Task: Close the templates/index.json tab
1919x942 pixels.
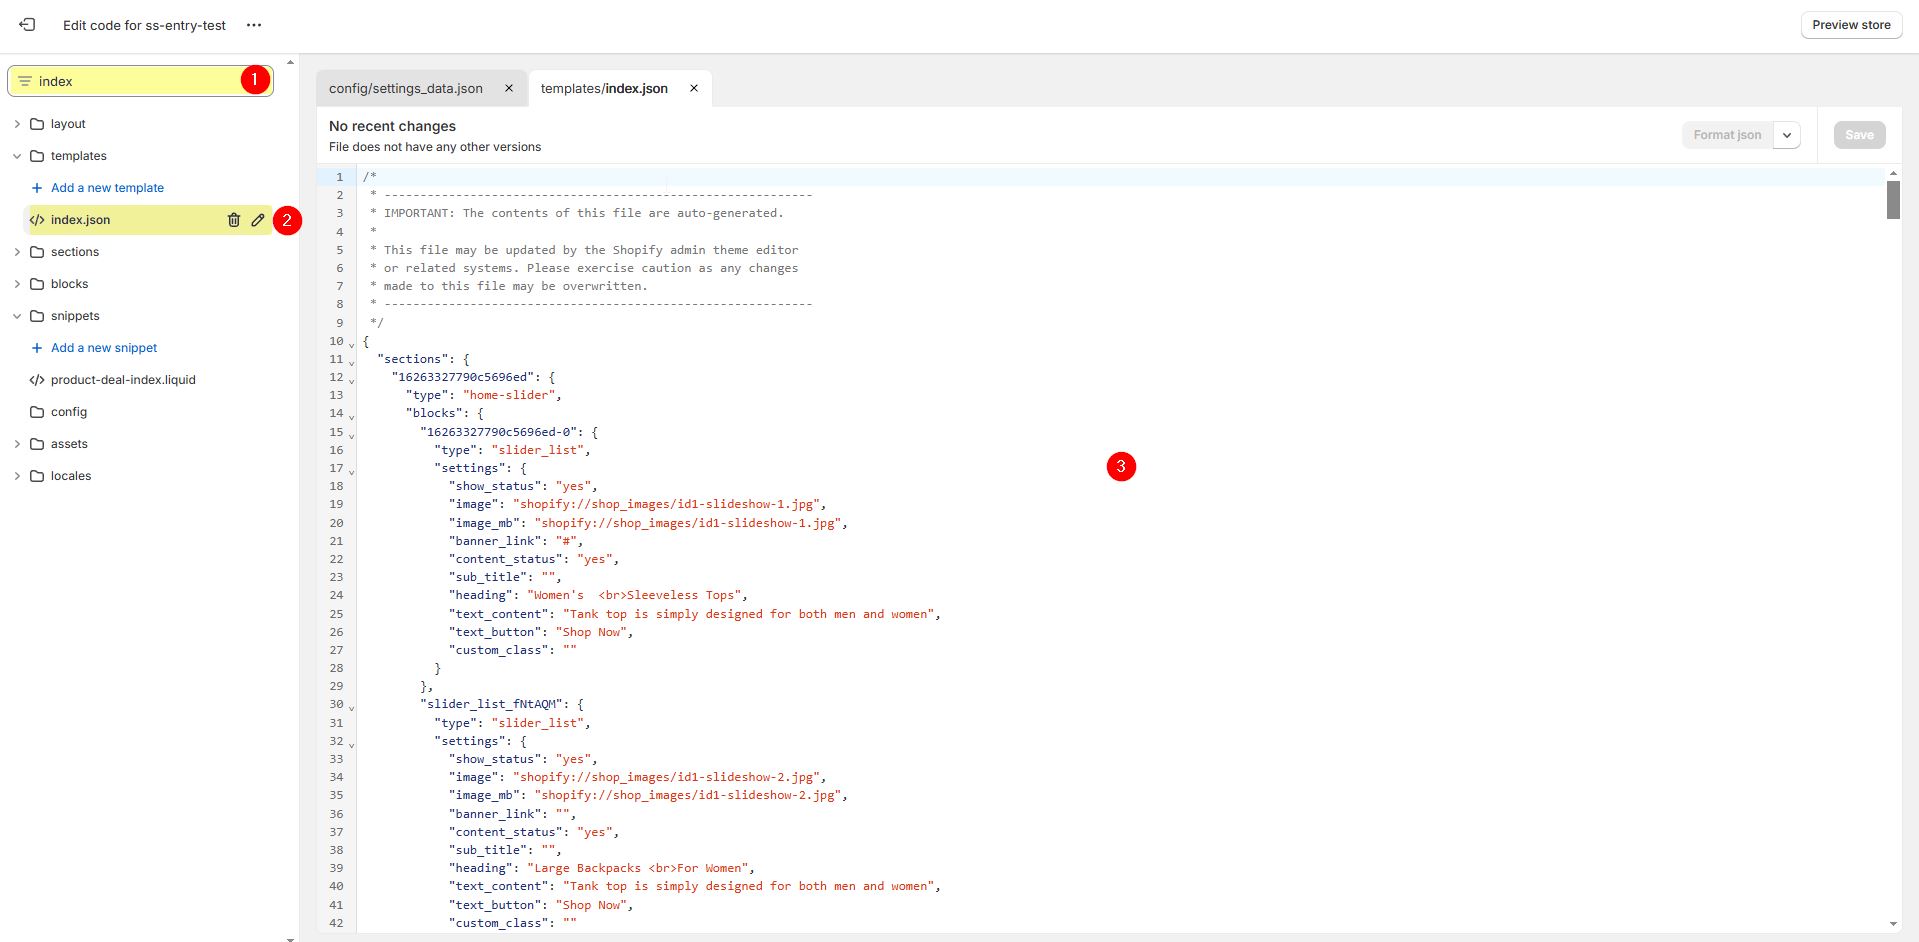Action: pos(694,88)
